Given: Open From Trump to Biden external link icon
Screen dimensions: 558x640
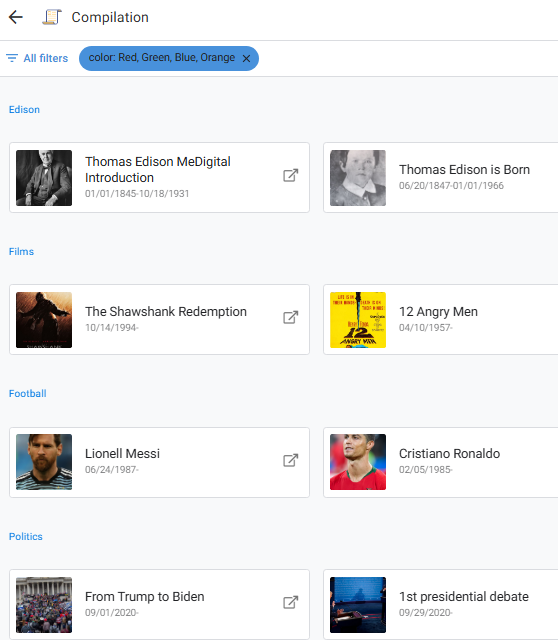Looking at the screenshot, I should 291,602.
